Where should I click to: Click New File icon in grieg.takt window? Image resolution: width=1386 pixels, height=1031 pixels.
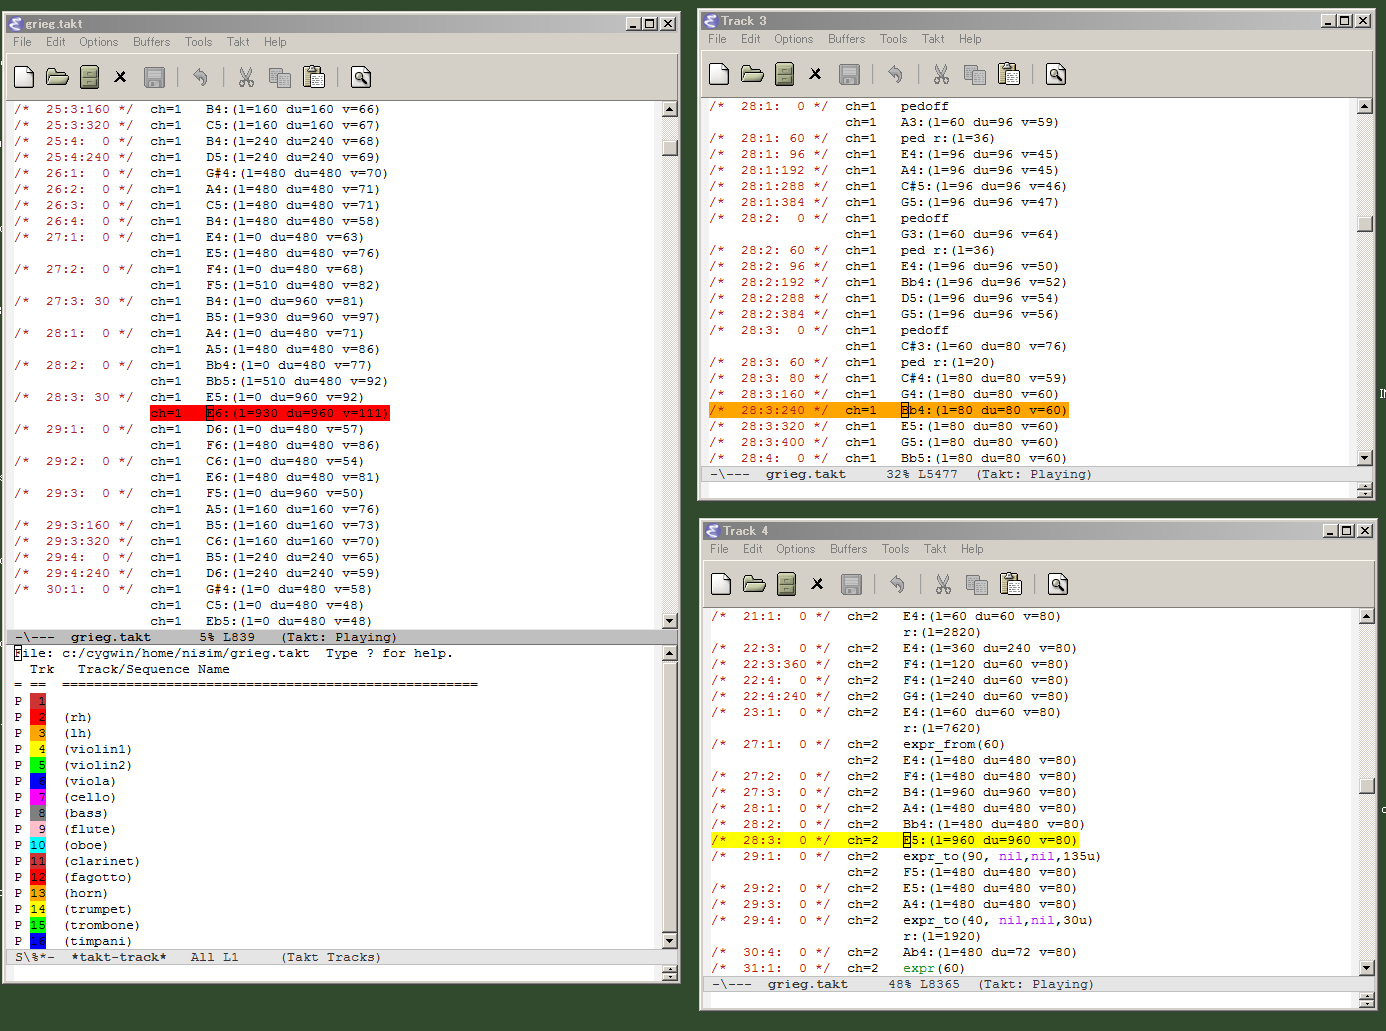point(24,77)
